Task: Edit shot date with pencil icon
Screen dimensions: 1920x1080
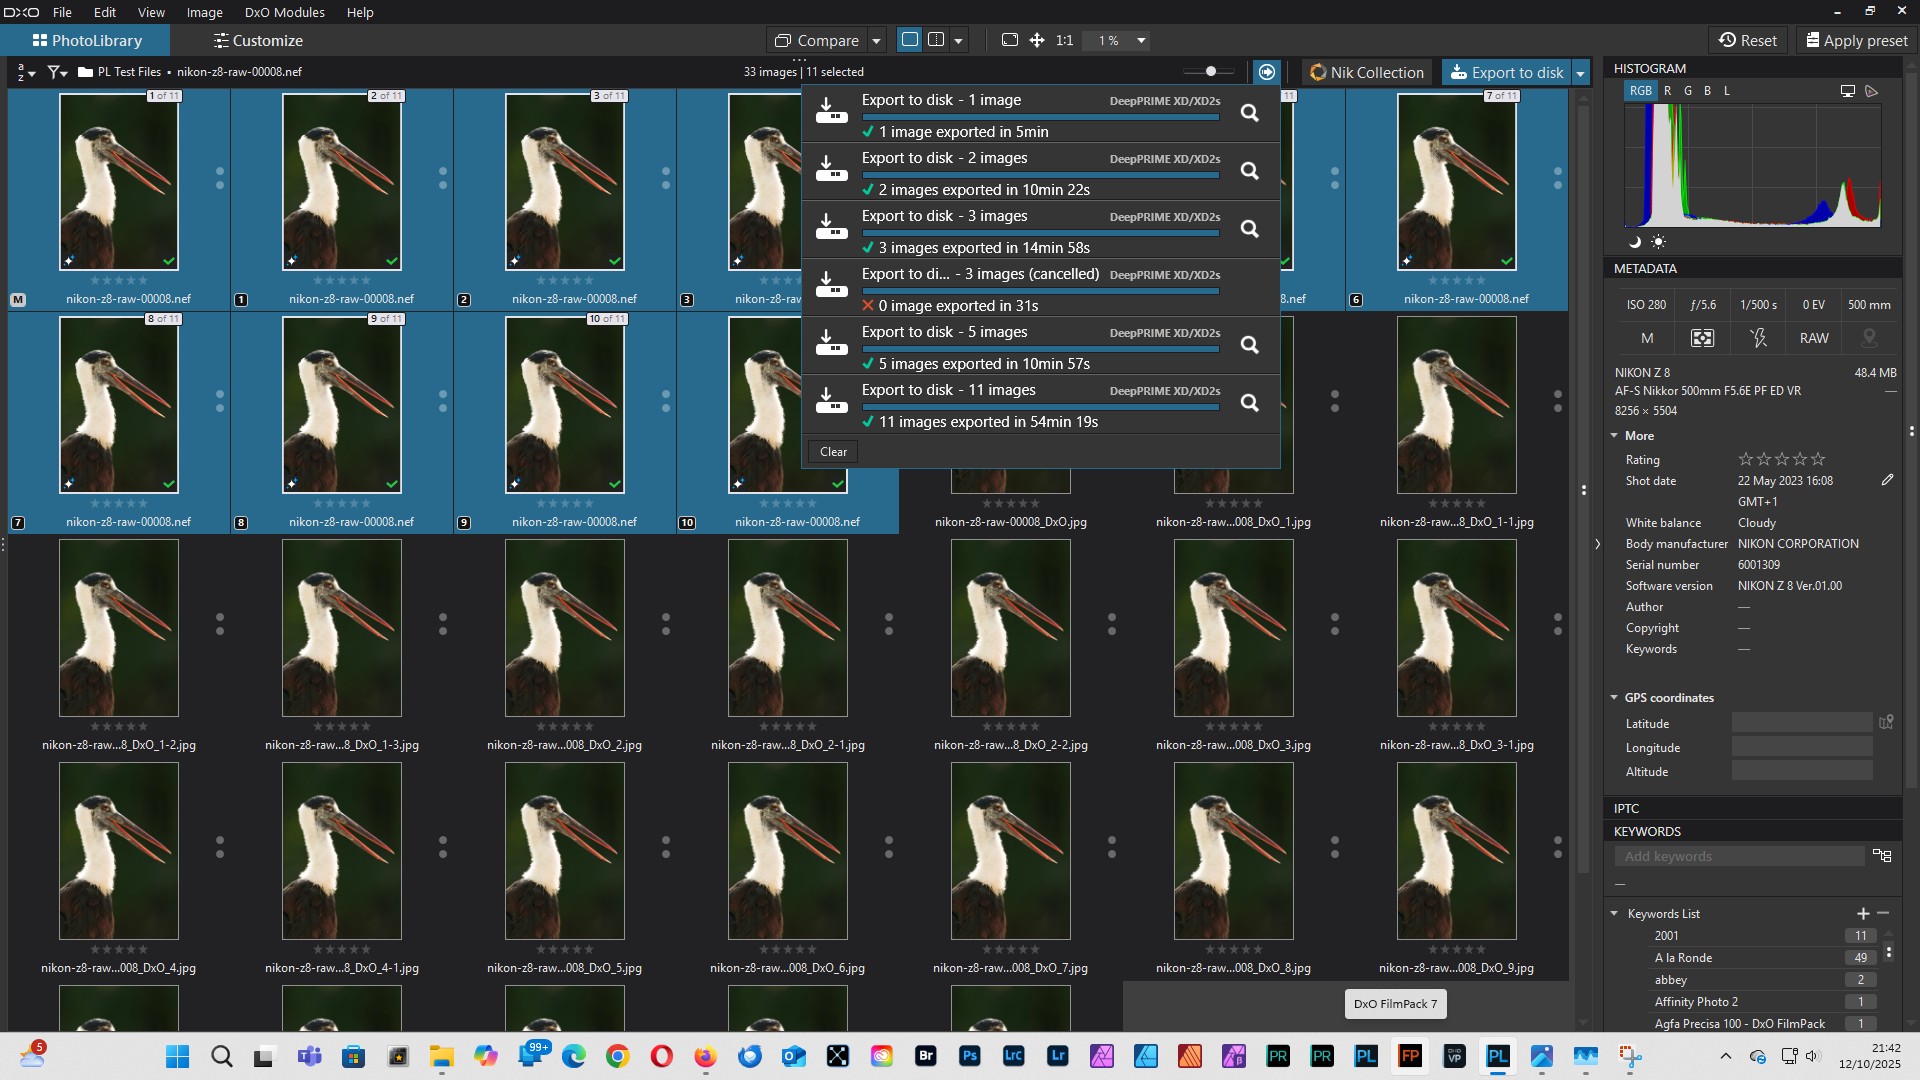Action: pyautogui.click(x=1887, y=481)
